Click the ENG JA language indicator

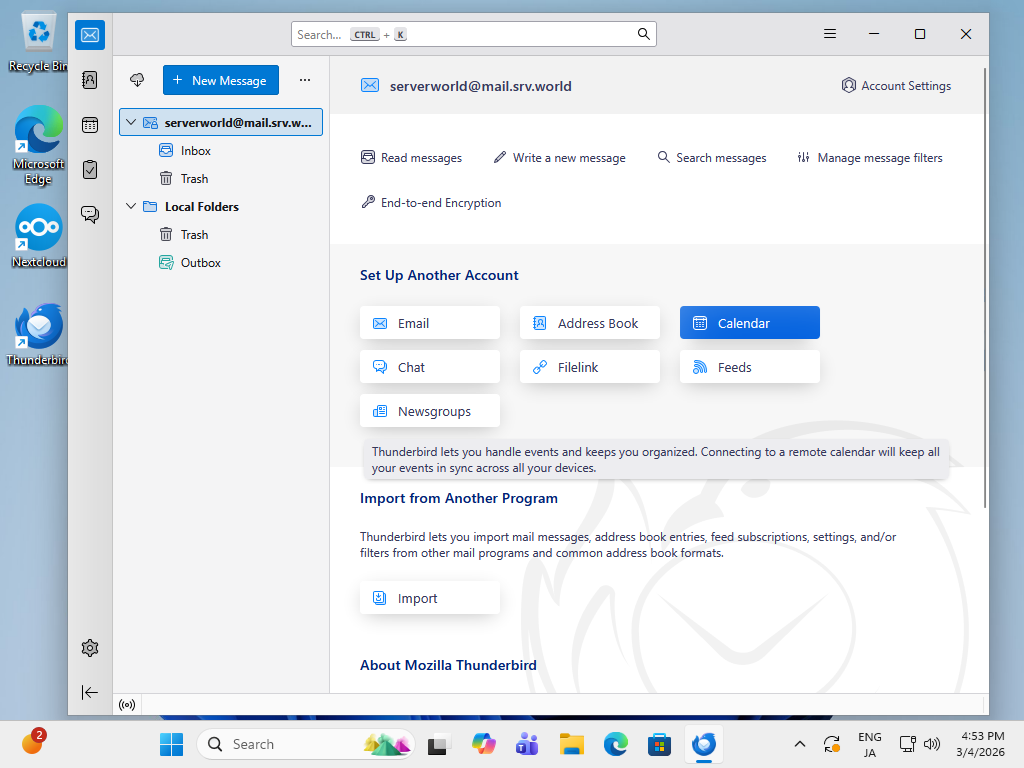click(x=869, y=744)
